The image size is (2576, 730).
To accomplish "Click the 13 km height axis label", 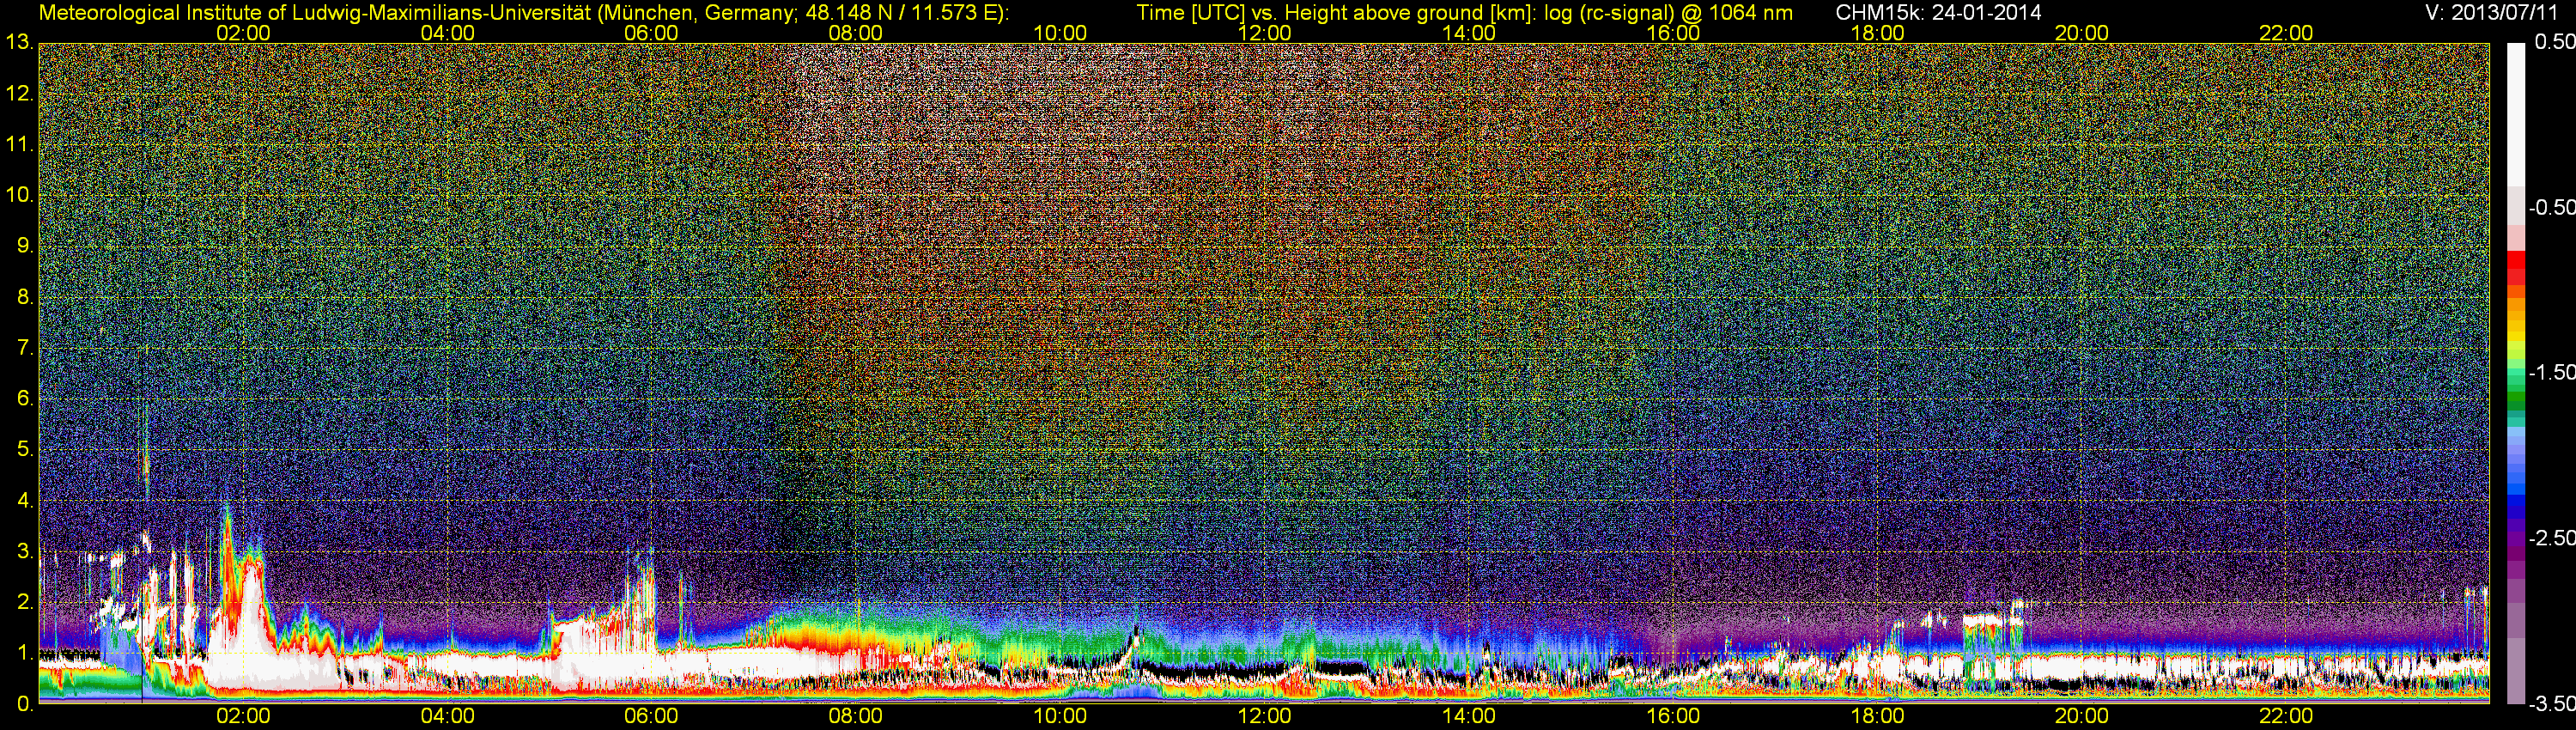I will pyautogui.click(x=18, y=43).
